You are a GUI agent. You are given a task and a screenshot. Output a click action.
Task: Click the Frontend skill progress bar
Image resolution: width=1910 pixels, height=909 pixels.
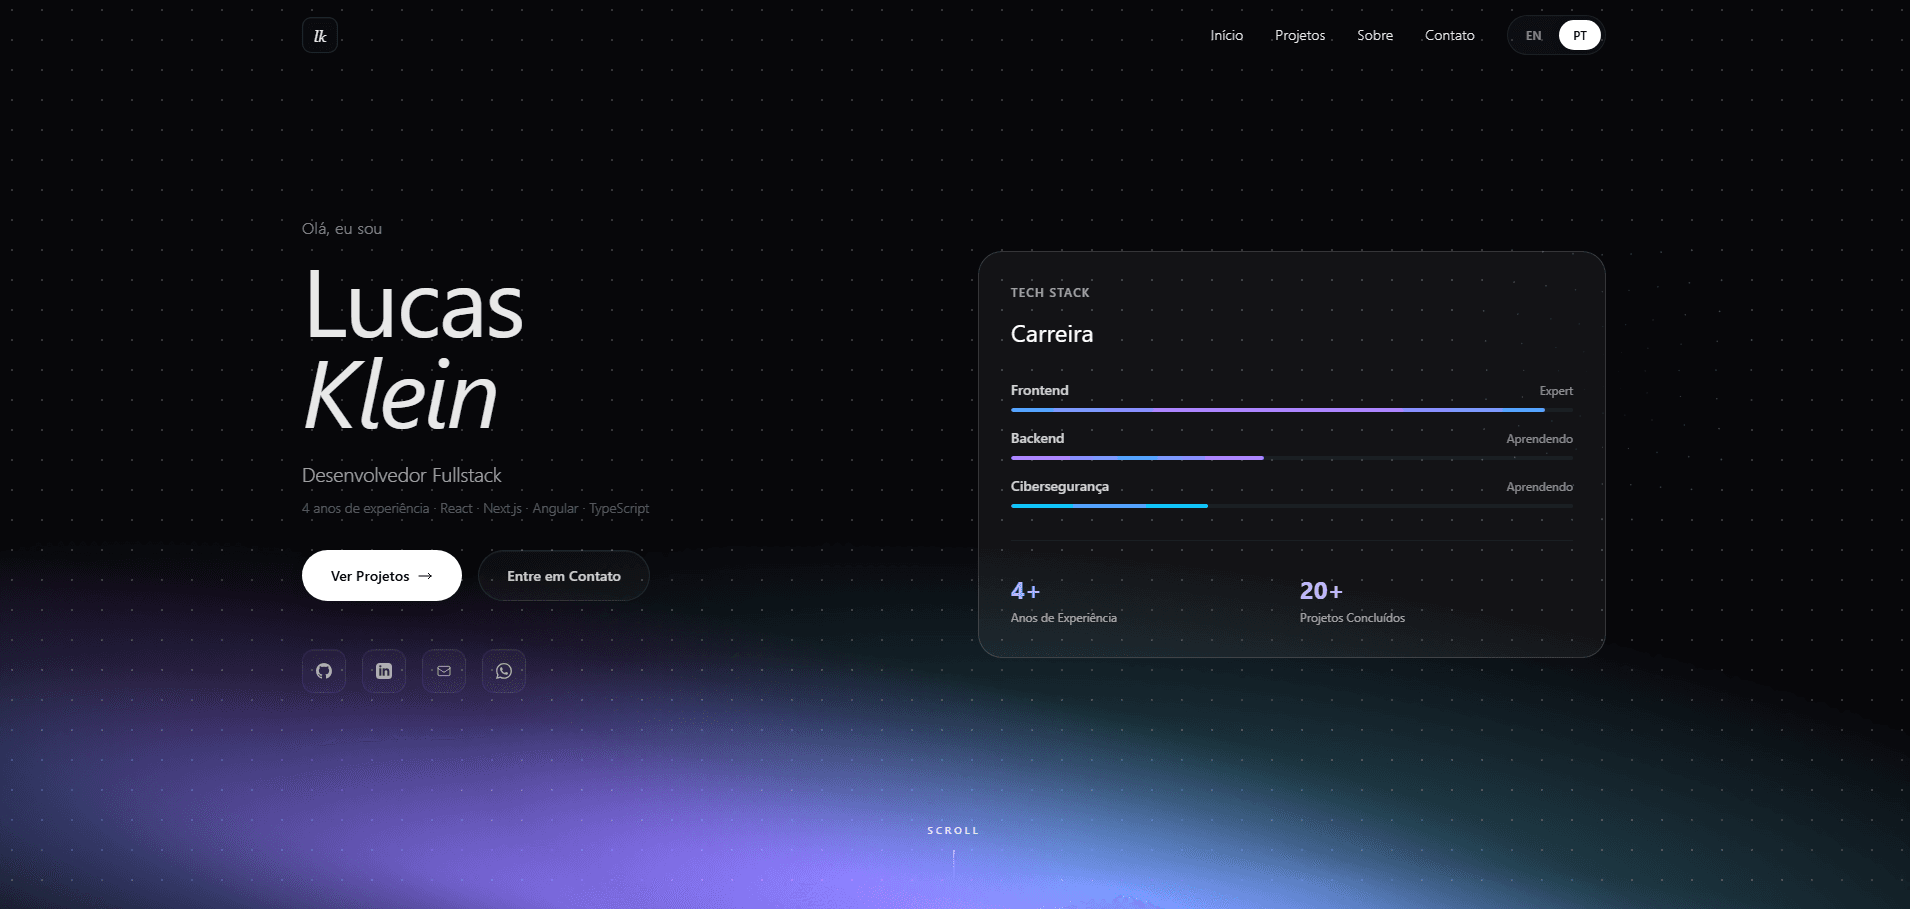coord(1292,410)
